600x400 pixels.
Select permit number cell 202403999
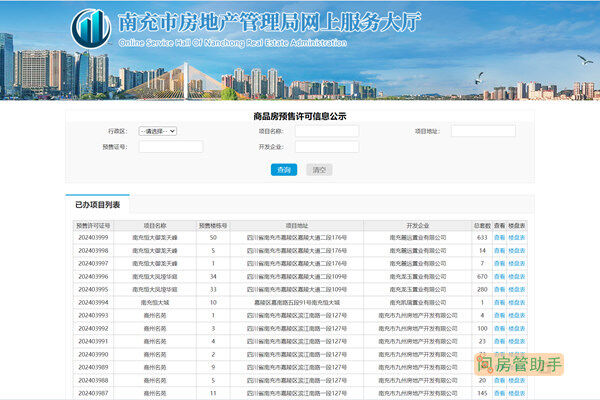click(93, 237)
